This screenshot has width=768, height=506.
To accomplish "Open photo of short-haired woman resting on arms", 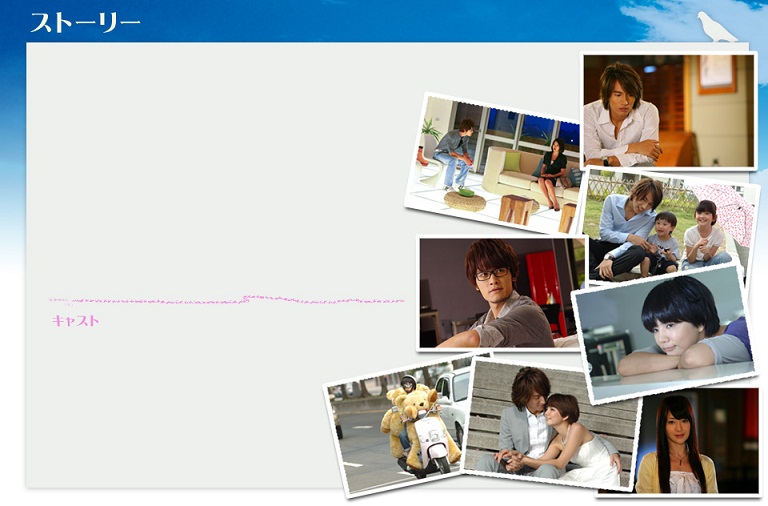I will (666, 335).
